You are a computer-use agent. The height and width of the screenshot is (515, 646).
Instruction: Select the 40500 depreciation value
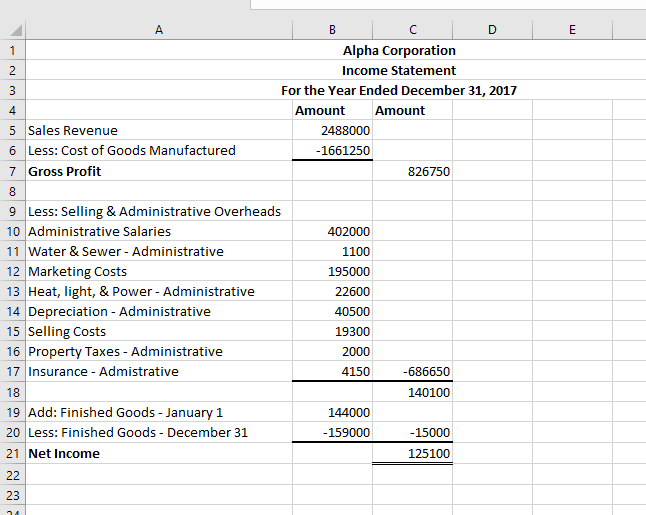(x=332, y=311)
